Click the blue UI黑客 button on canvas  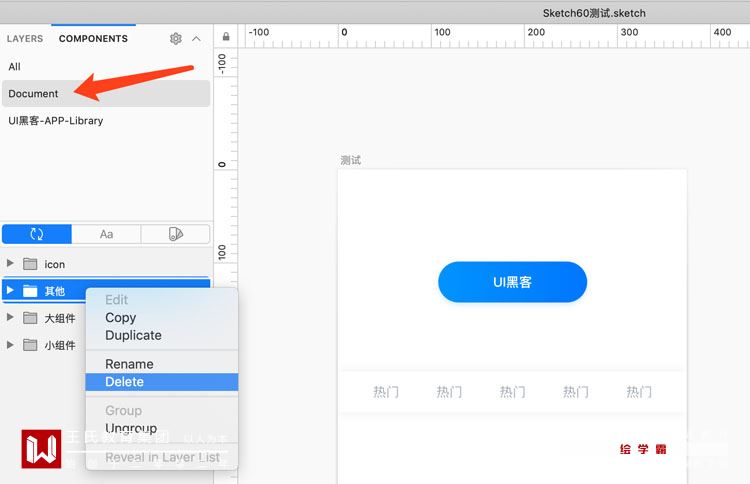click(x=512, y=282)
